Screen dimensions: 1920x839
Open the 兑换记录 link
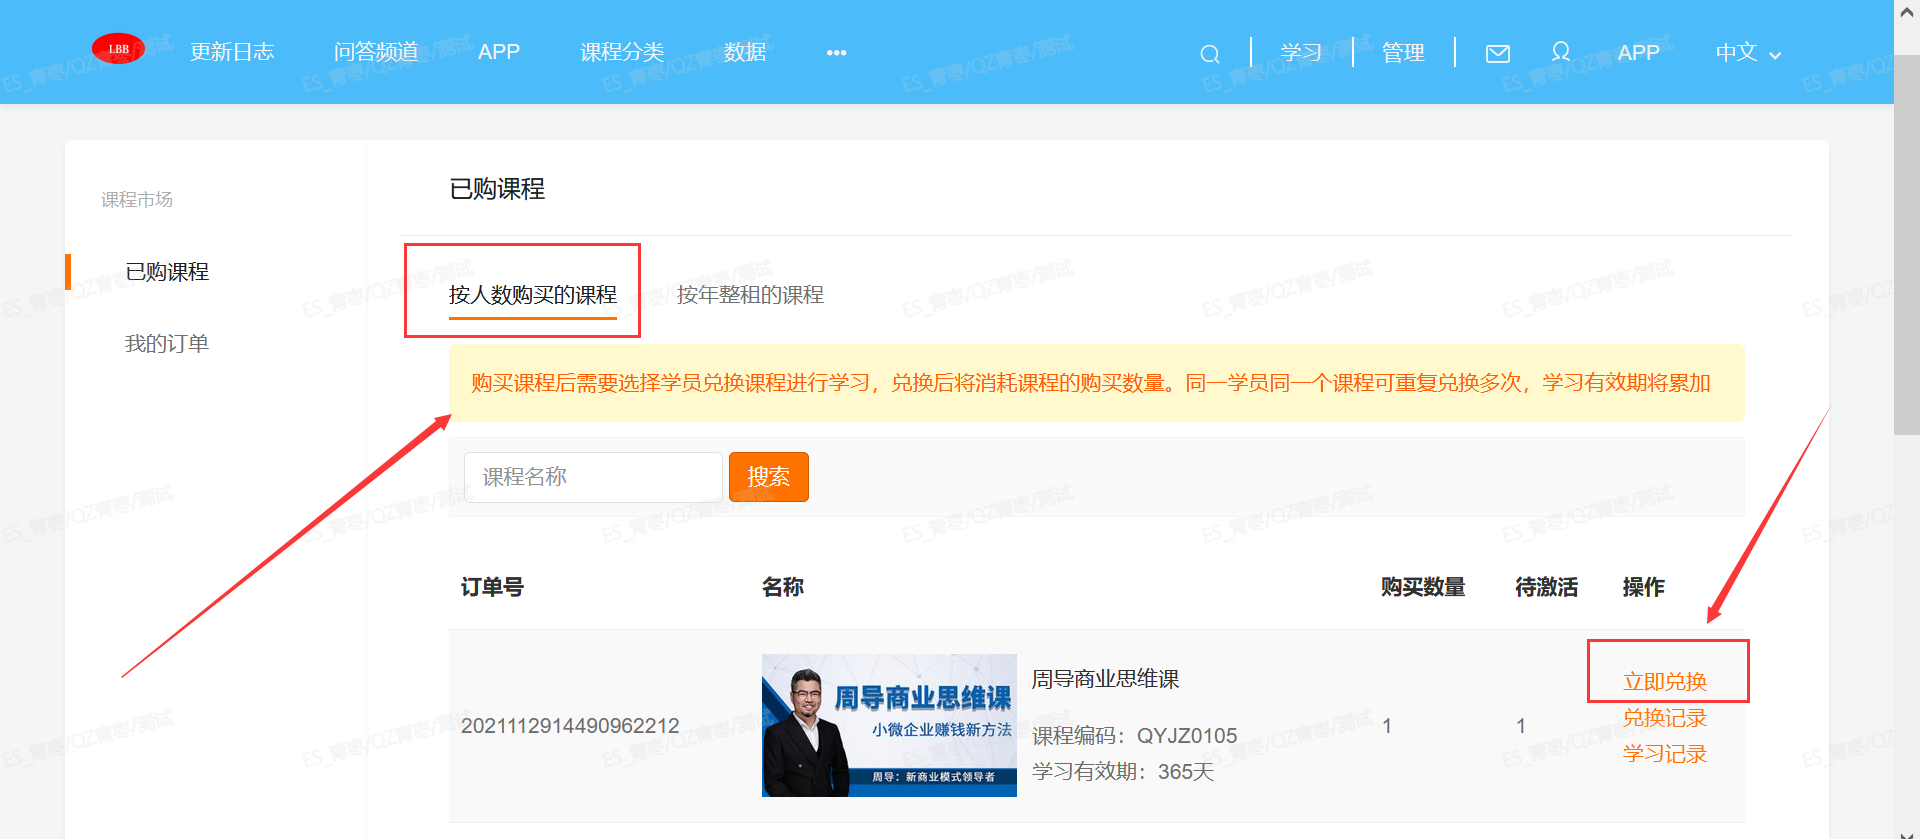[x=1664, y=718]
